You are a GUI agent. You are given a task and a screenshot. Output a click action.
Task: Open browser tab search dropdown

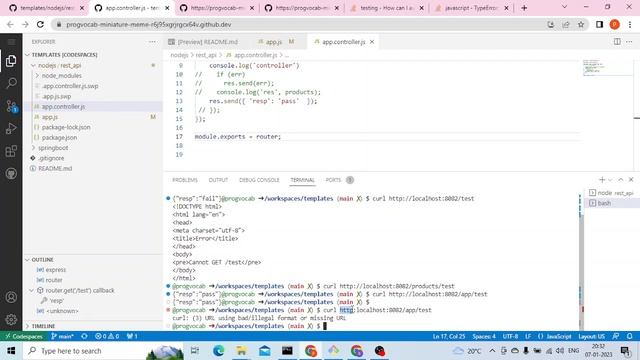[x=564, y=7]
